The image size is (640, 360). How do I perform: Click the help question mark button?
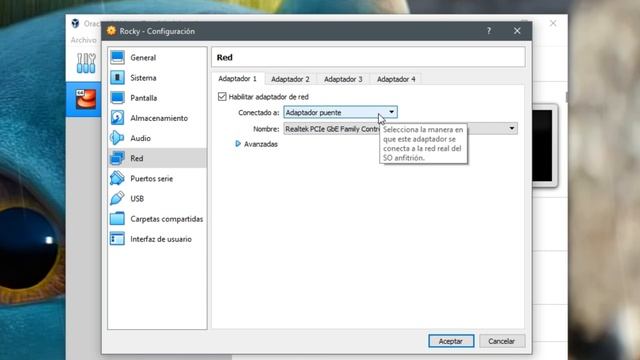[x=489, y=31]
